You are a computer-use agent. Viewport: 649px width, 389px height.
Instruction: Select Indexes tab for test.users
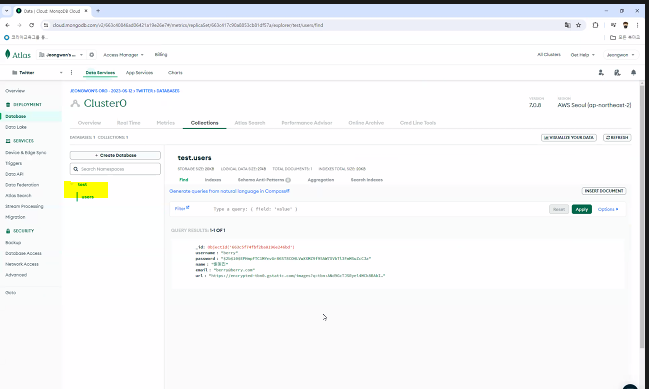point(213,180)
